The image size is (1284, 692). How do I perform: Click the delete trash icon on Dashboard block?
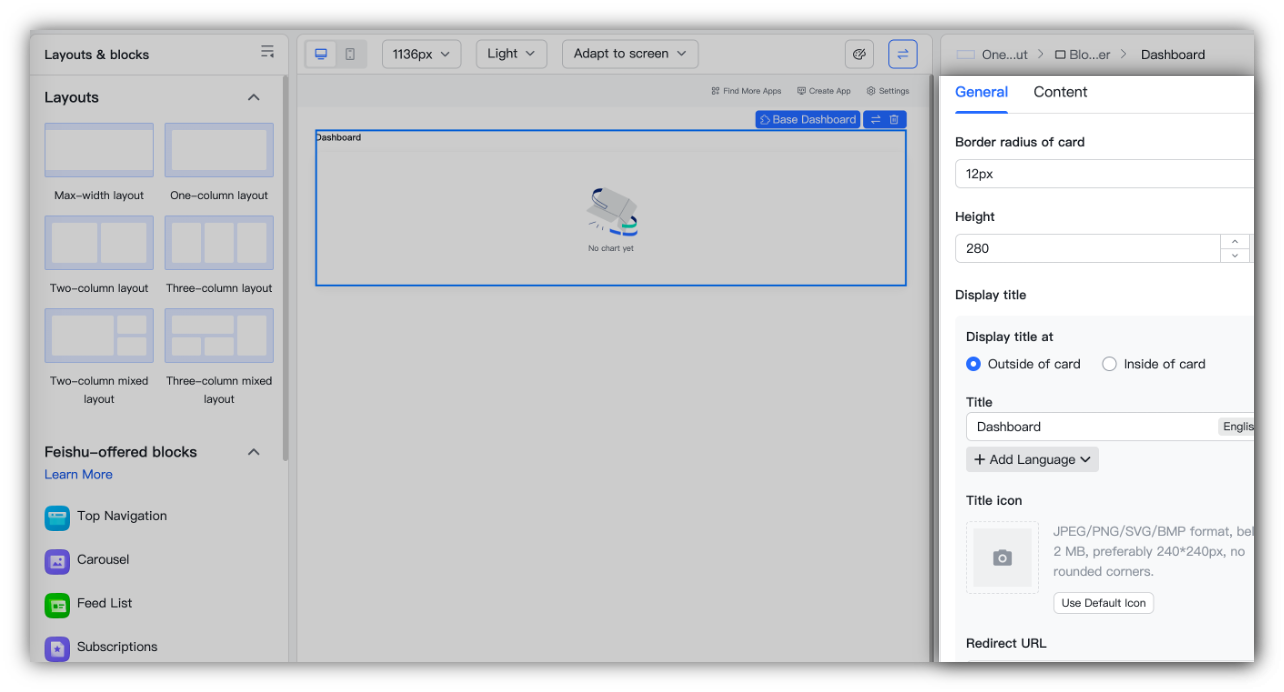(894, 120)
